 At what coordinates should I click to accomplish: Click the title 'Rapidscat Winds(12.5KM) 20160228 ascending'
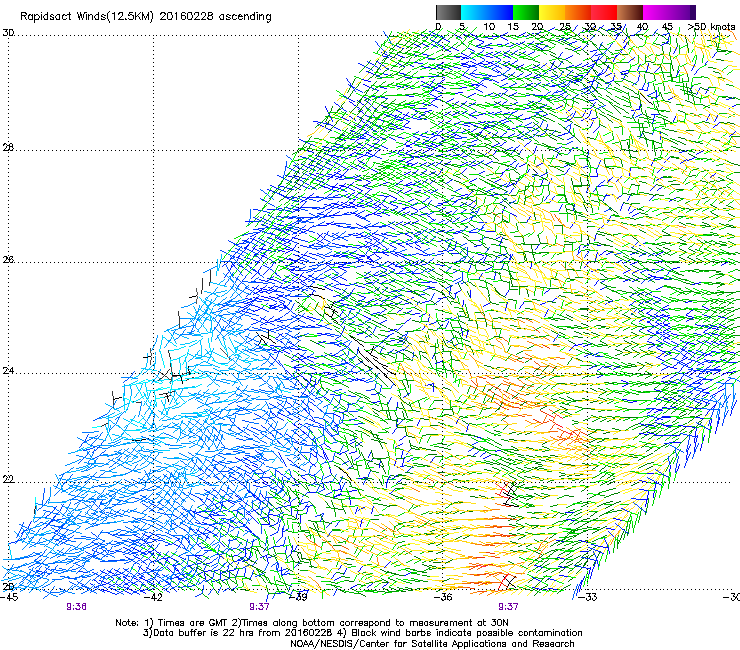pos(146,17)
